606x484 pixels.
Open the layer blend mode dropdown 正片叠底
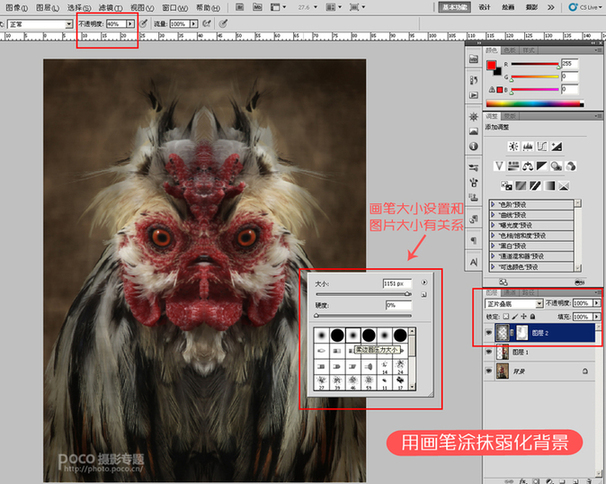514,302
